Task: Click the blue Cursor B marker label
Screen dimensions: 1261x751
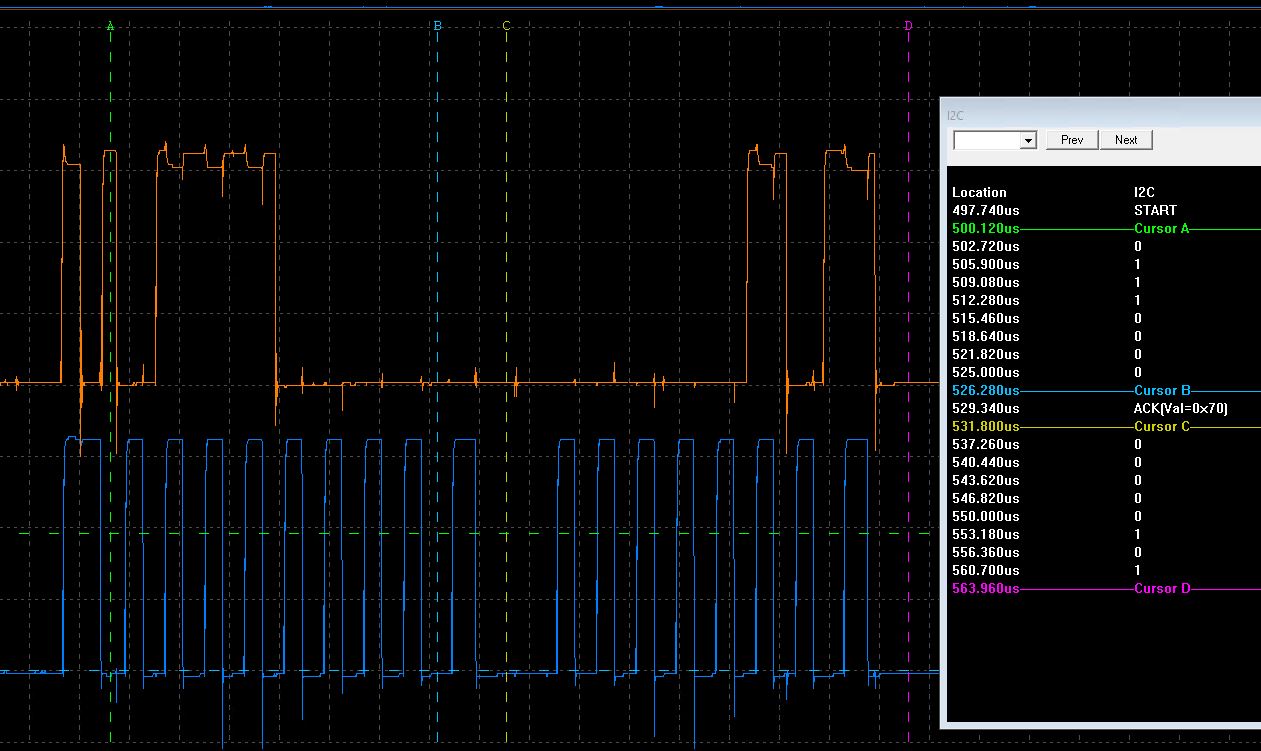Action: (x=437, y=27)
